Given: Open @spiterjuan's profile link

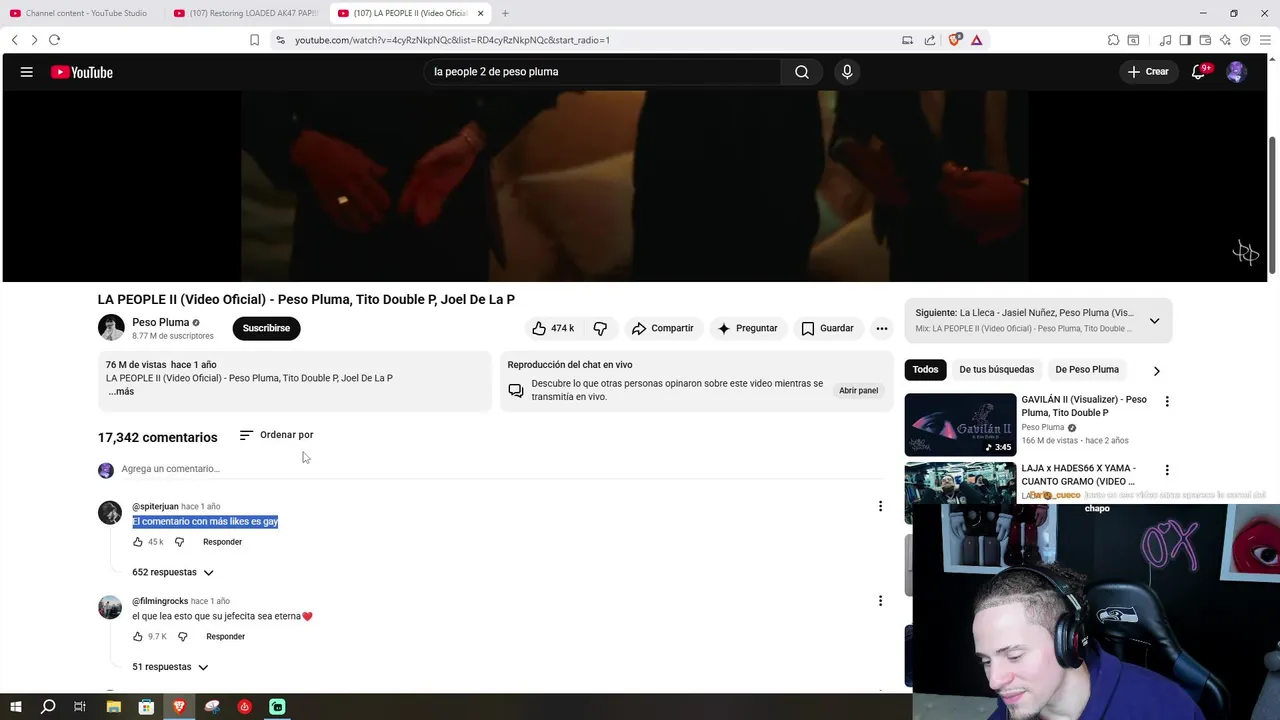Looking at the screenshot, I should coord(155,507).
